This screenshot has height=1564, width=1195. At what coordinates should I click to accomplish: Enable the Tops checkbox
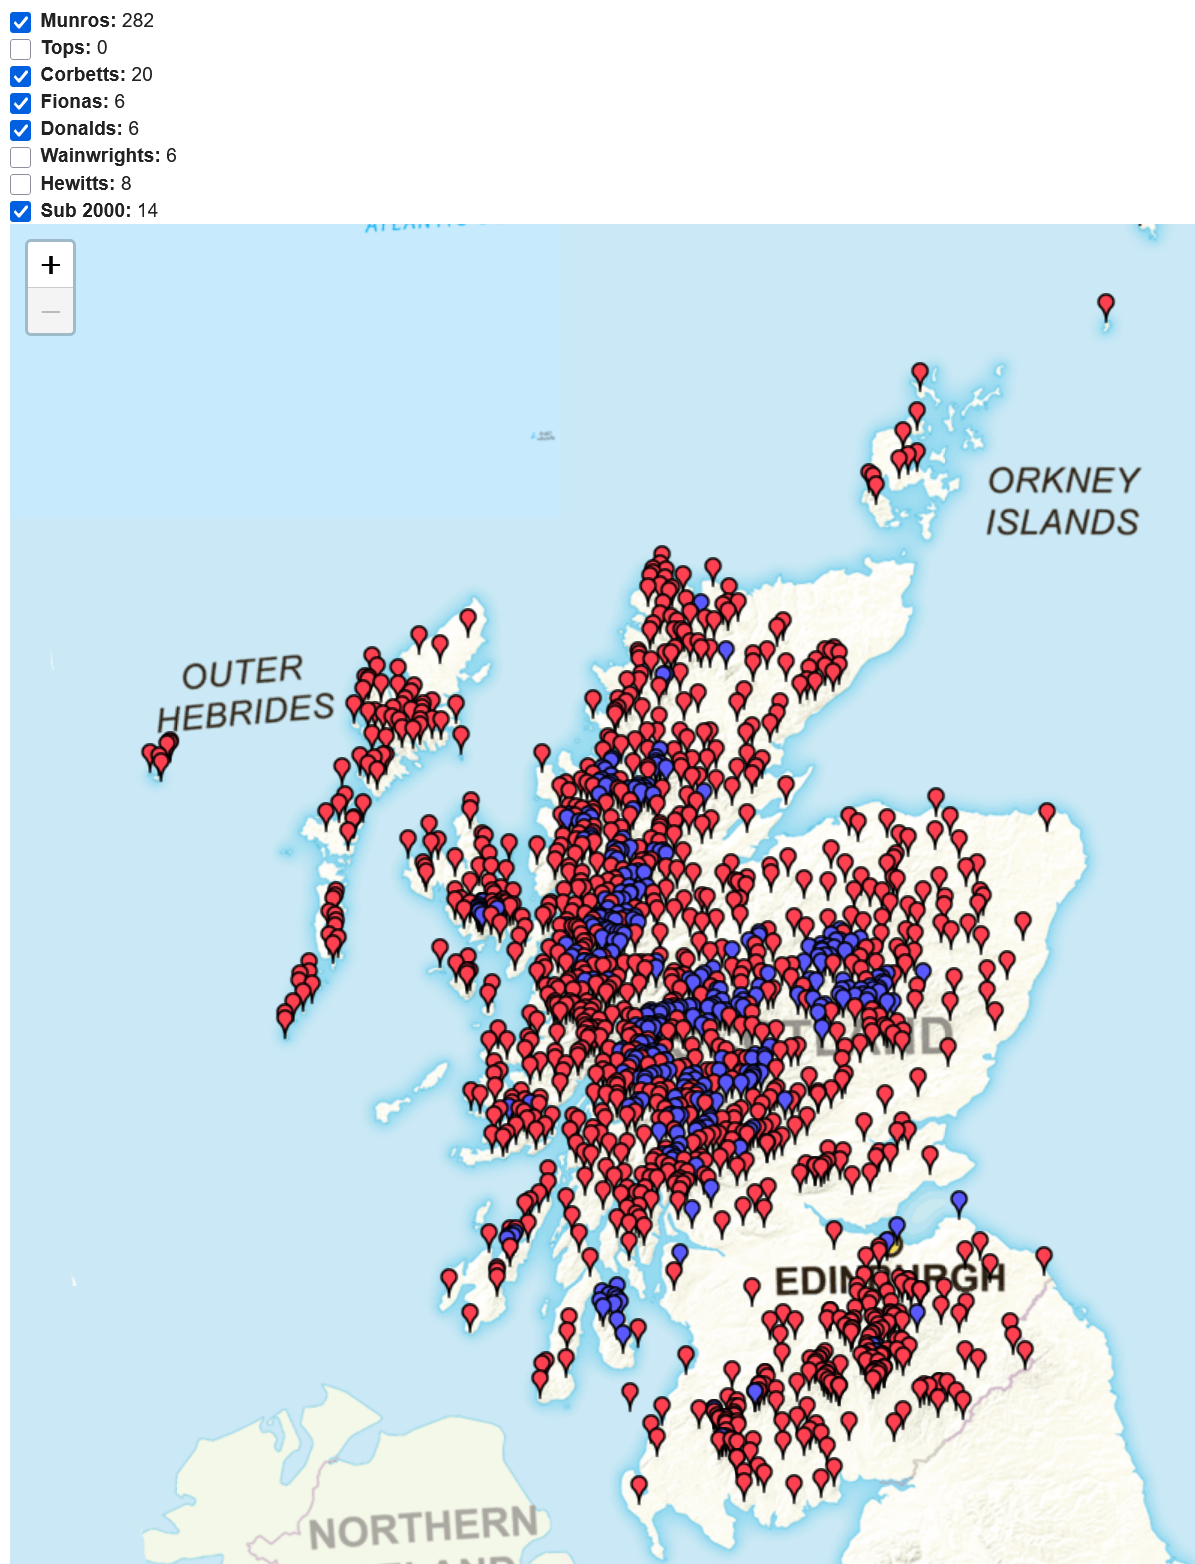click(x=21, y=49)
